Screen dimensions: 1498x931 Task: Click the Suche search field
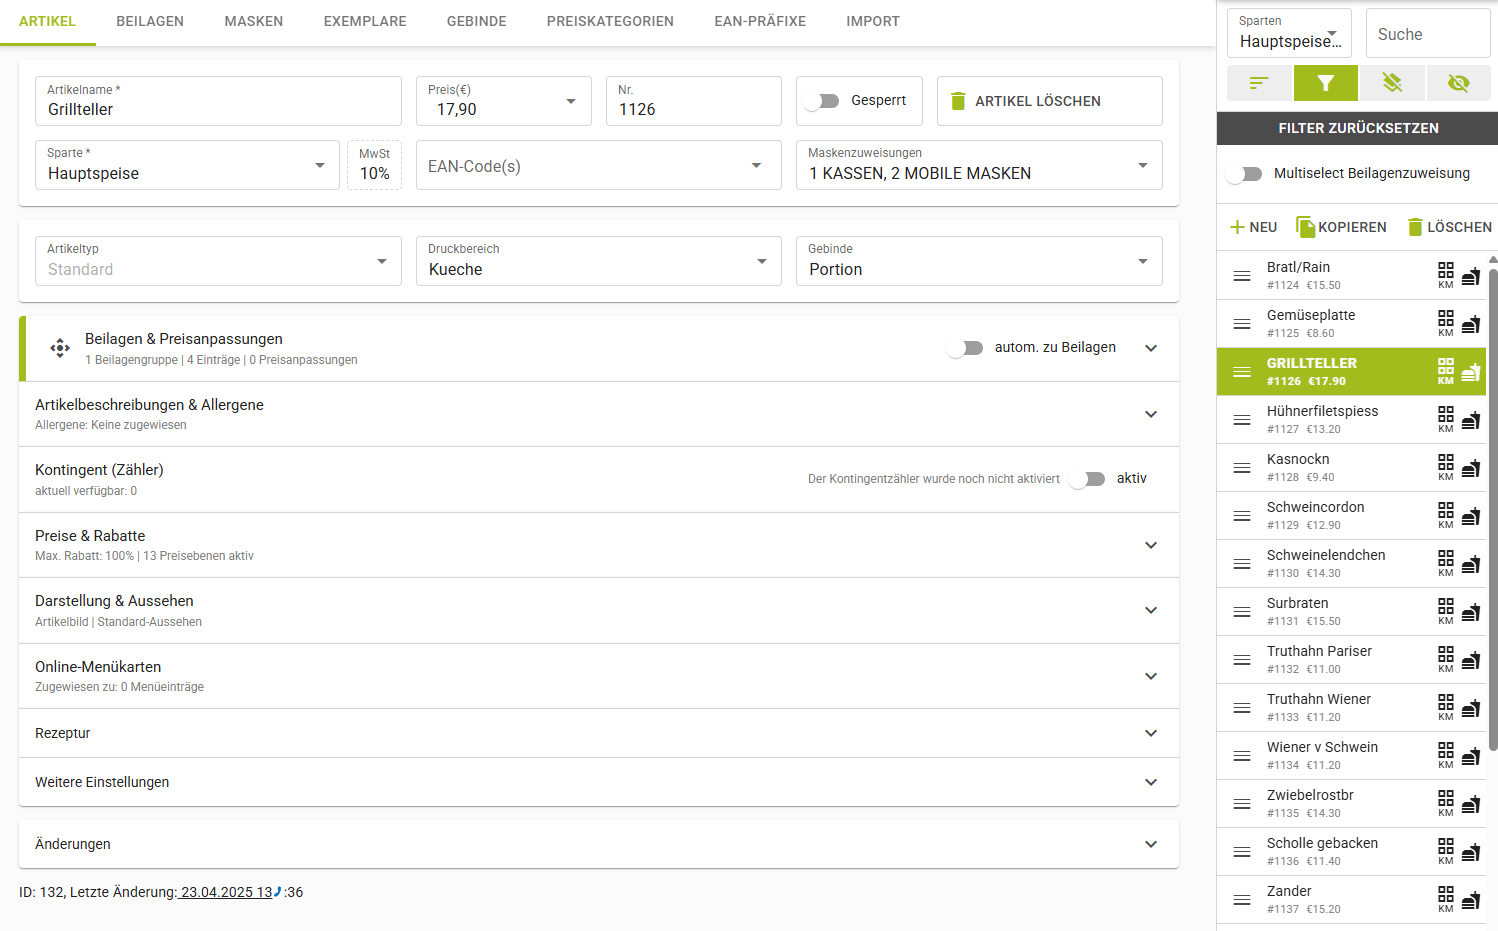coord(1427,34)
